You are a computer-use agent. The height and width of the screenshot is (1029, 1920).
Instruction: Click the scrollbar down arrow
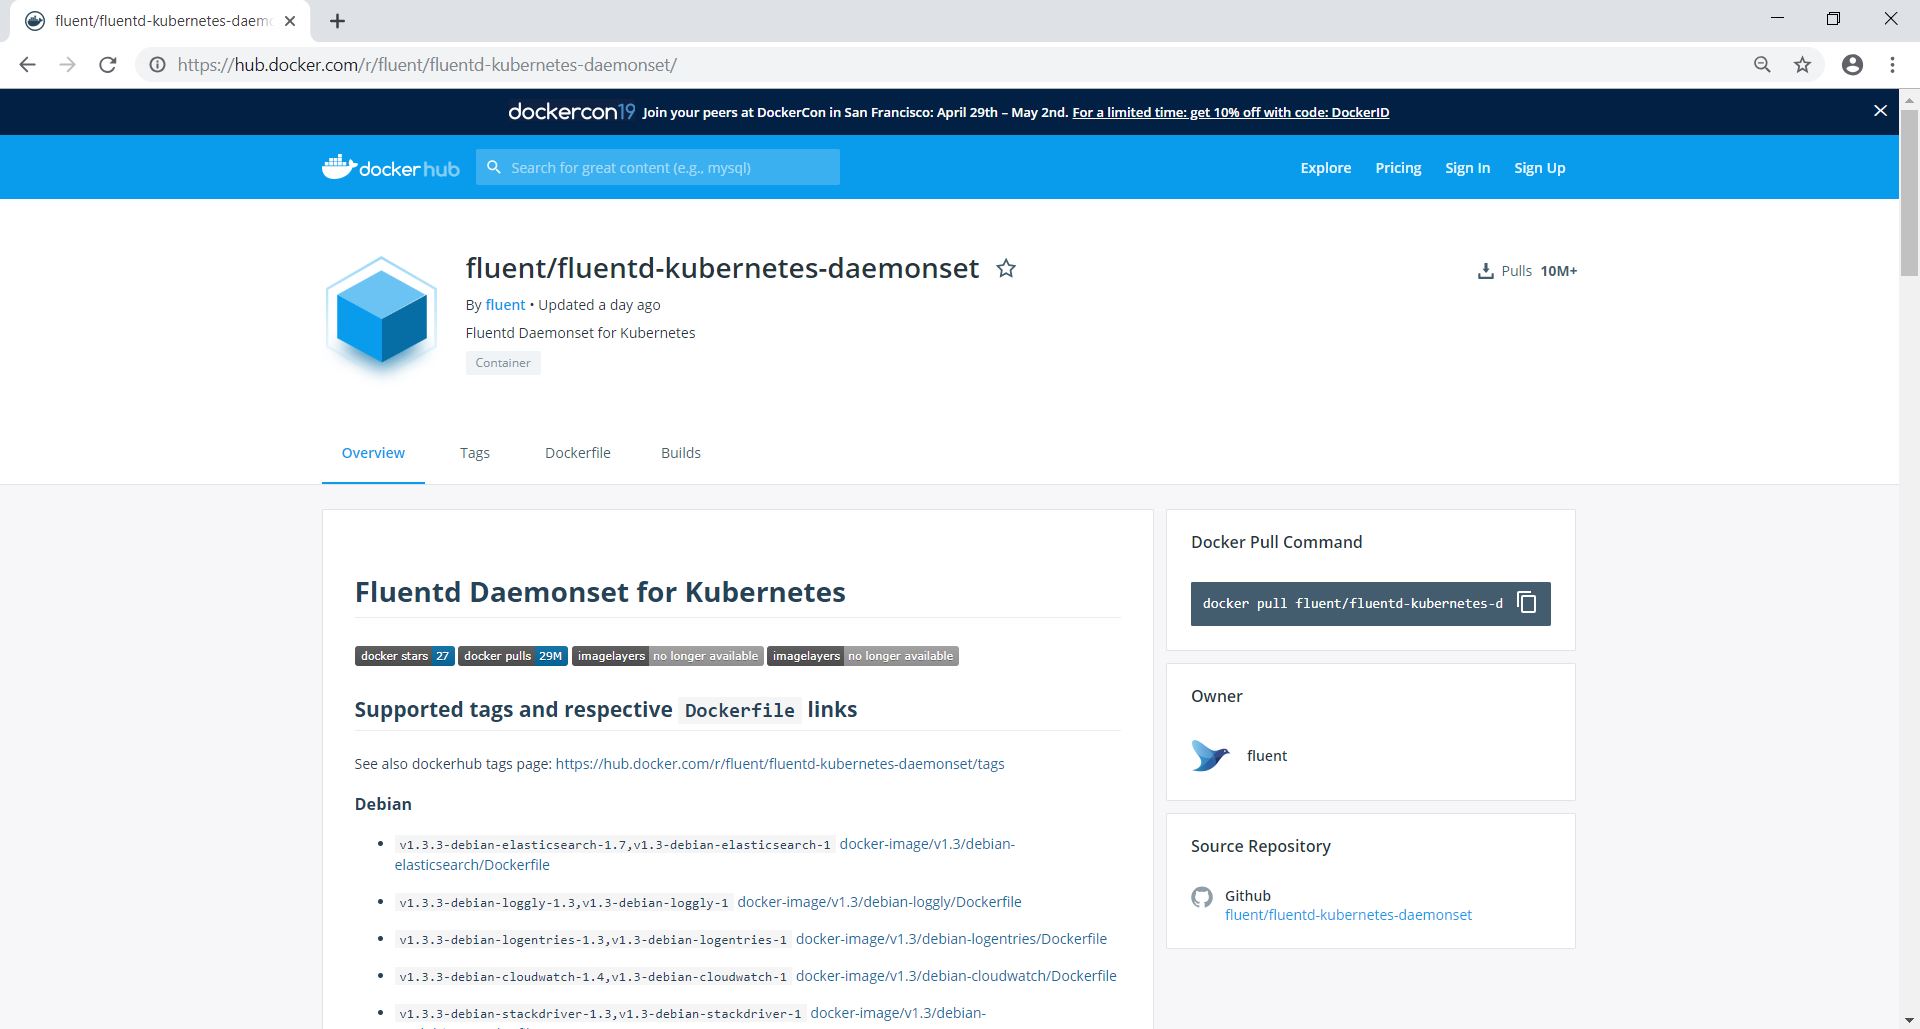pyautogui.click(x=1909, y=1020)
